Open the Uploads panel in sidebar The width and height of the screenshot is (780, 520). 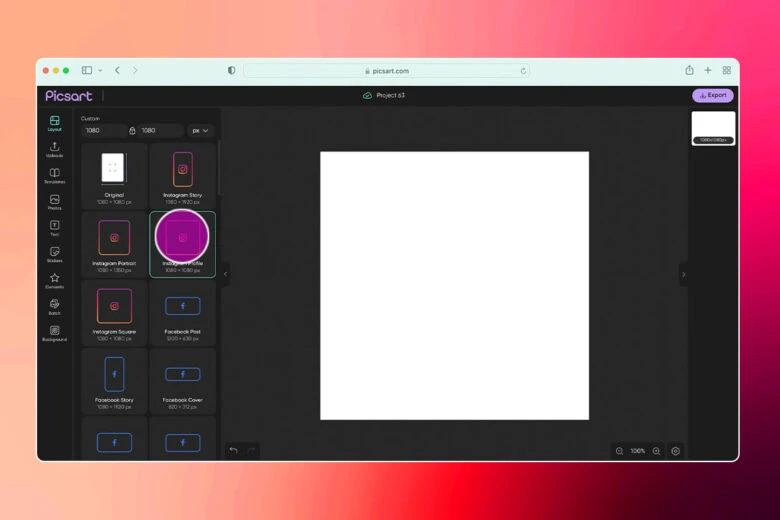pos(54,149)
